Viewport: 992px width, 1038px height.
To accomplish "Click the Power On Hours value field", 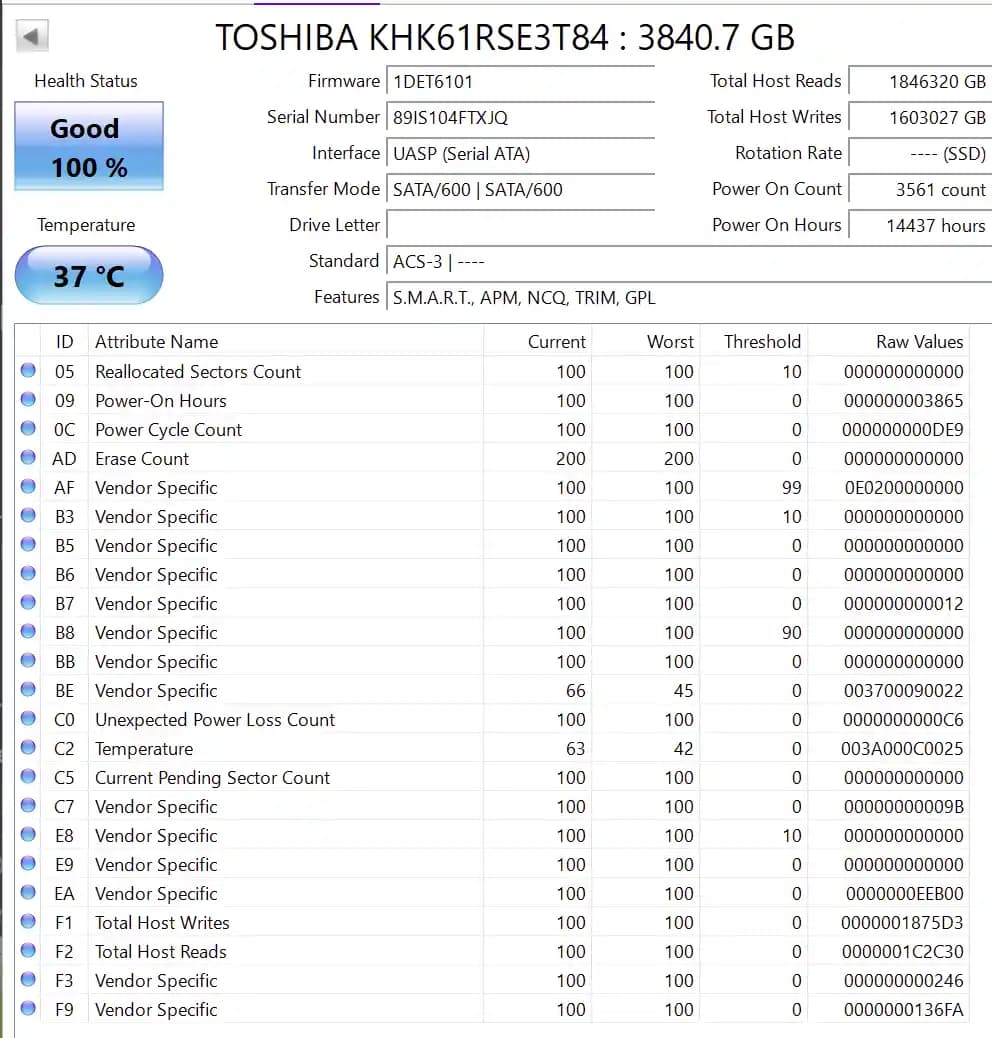I will point(919,225).
